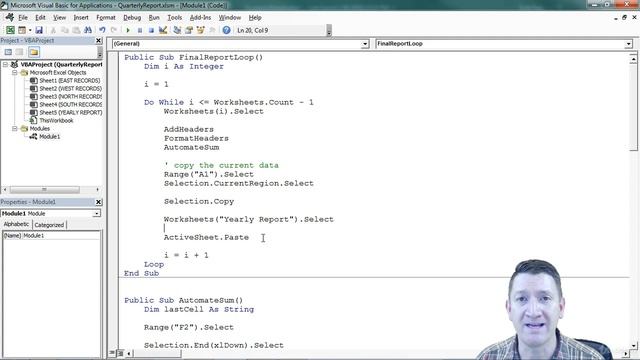Open the Format menu
640x360 pixels.
pyautogui.click(x=106, y=18)
